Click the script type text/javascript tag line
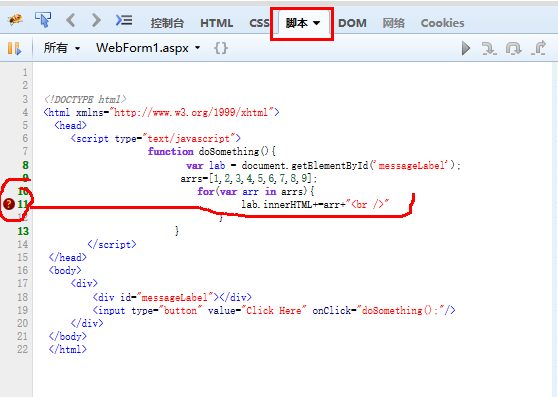Screen dimensions: 558x397 [156, 138]
